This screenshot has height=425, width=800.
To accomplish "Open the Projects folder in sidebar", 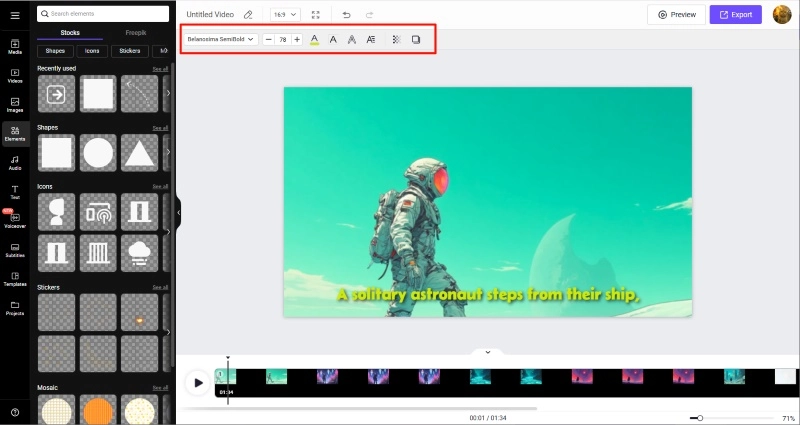I will point(15,308).
